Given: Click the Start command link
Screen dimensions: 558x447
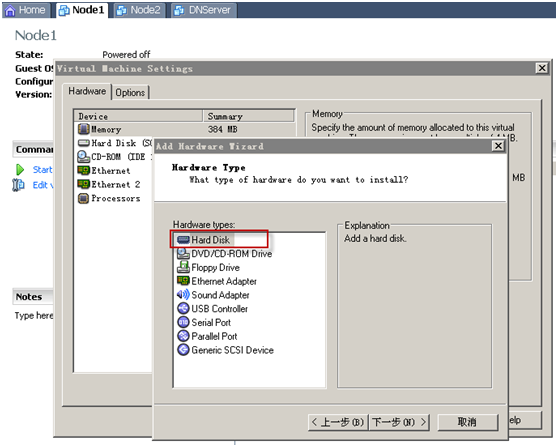Looking at the screenshot, I should (x=42, y=170).
